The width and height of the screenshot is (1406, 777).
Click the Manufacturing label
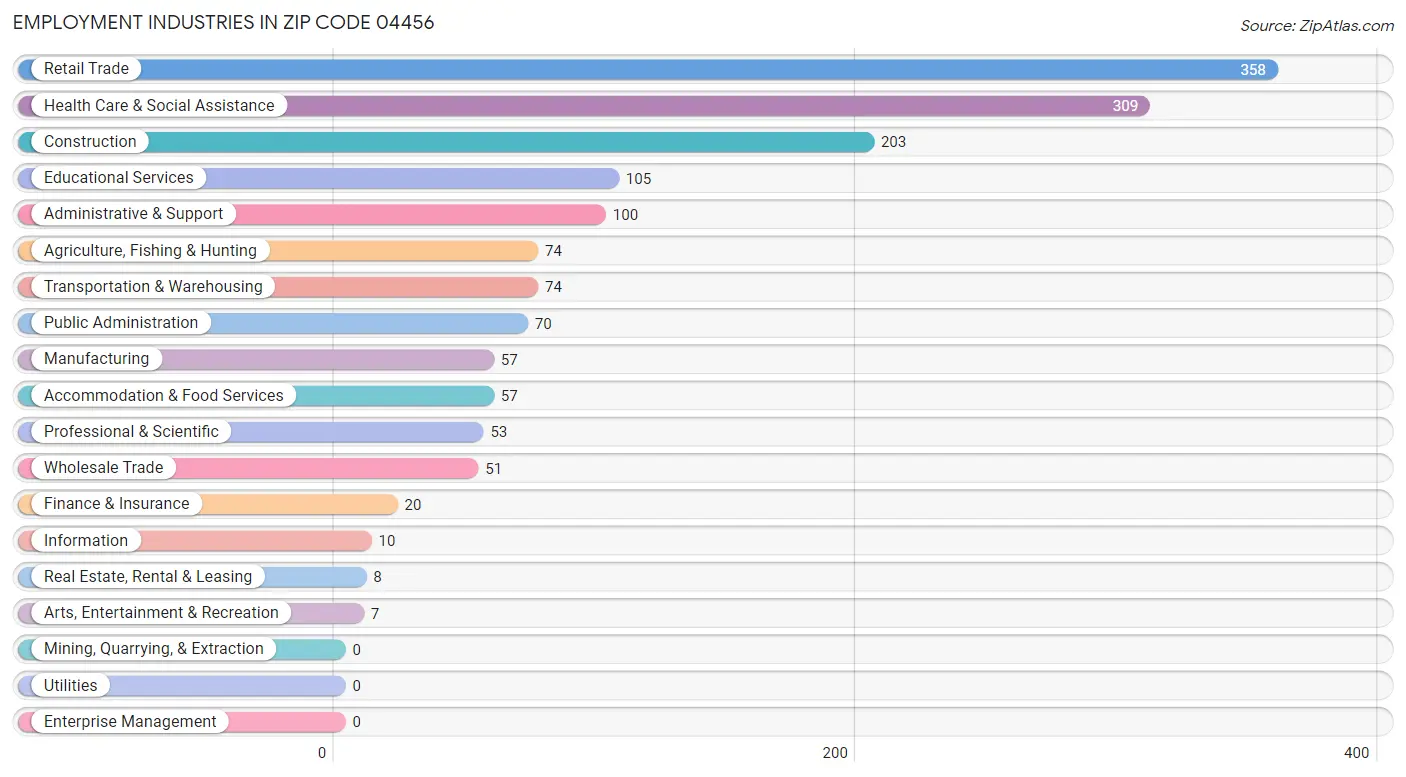[96, 358]
